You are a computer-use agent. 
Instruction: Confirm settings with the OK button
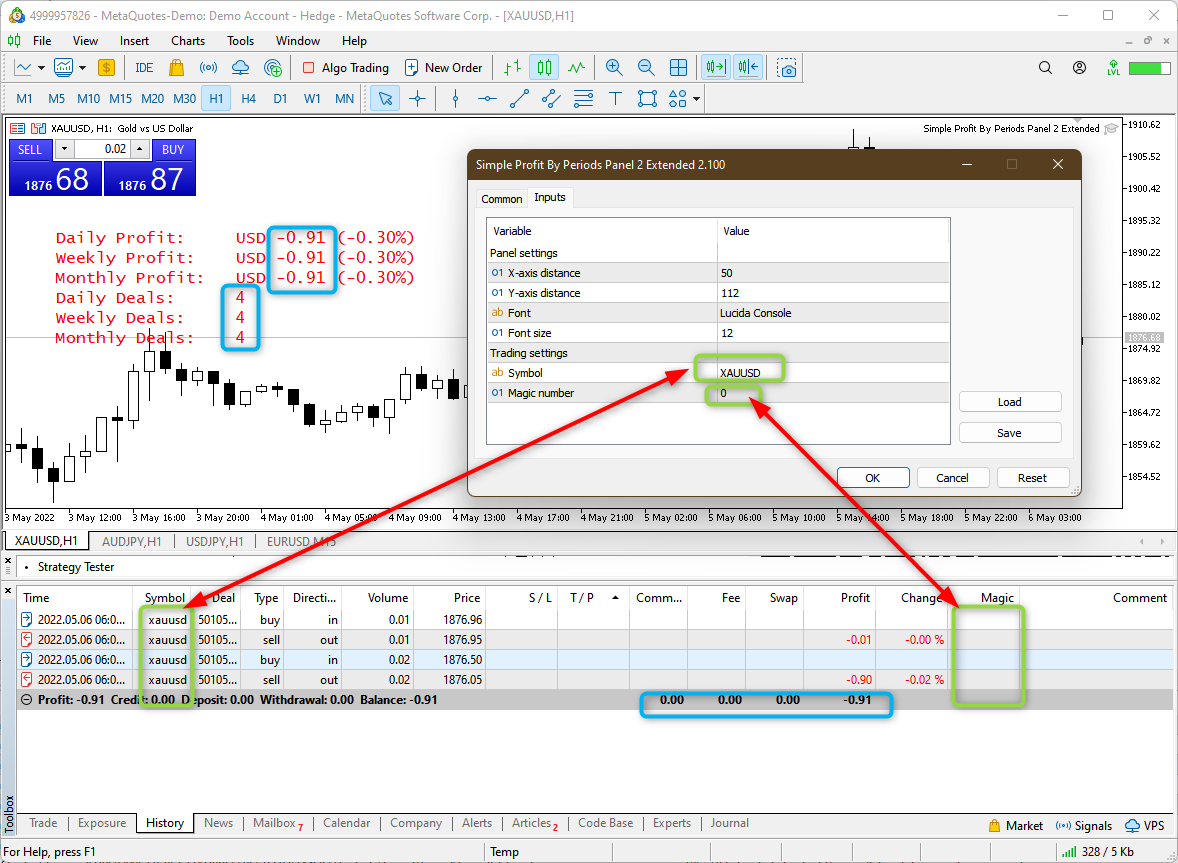pos(872,477)
